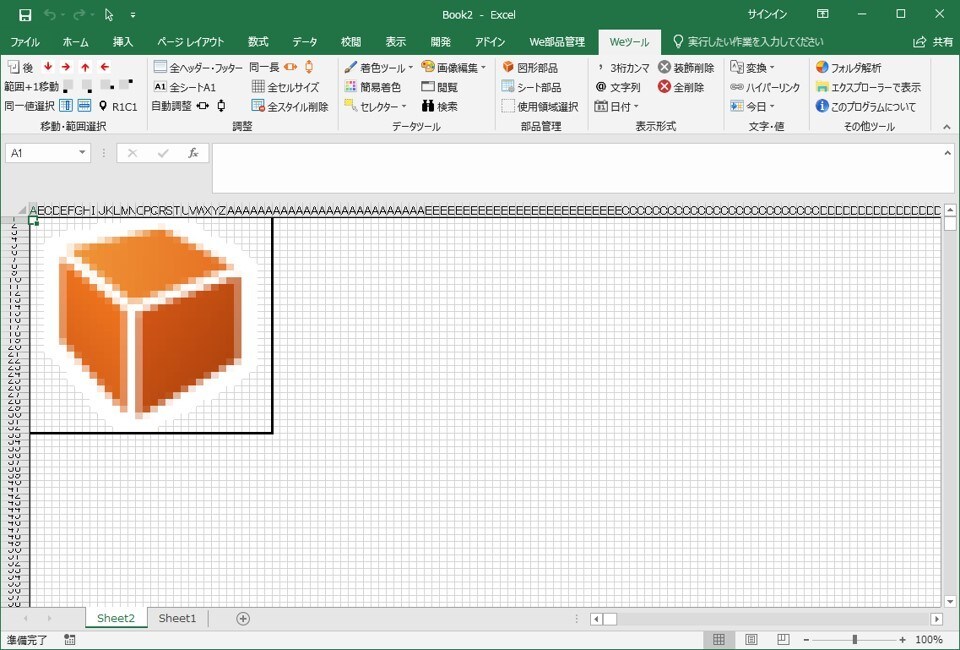Switch to the We部品管理 tab
This screenshot has width=960, height=650.
tap(557, 42)
